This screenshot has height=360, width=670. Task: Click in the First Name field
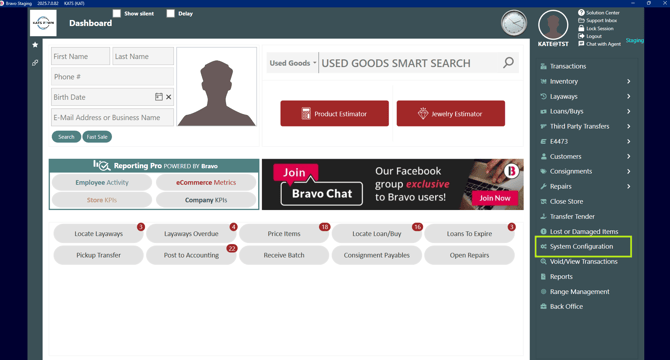click(80, 56)
